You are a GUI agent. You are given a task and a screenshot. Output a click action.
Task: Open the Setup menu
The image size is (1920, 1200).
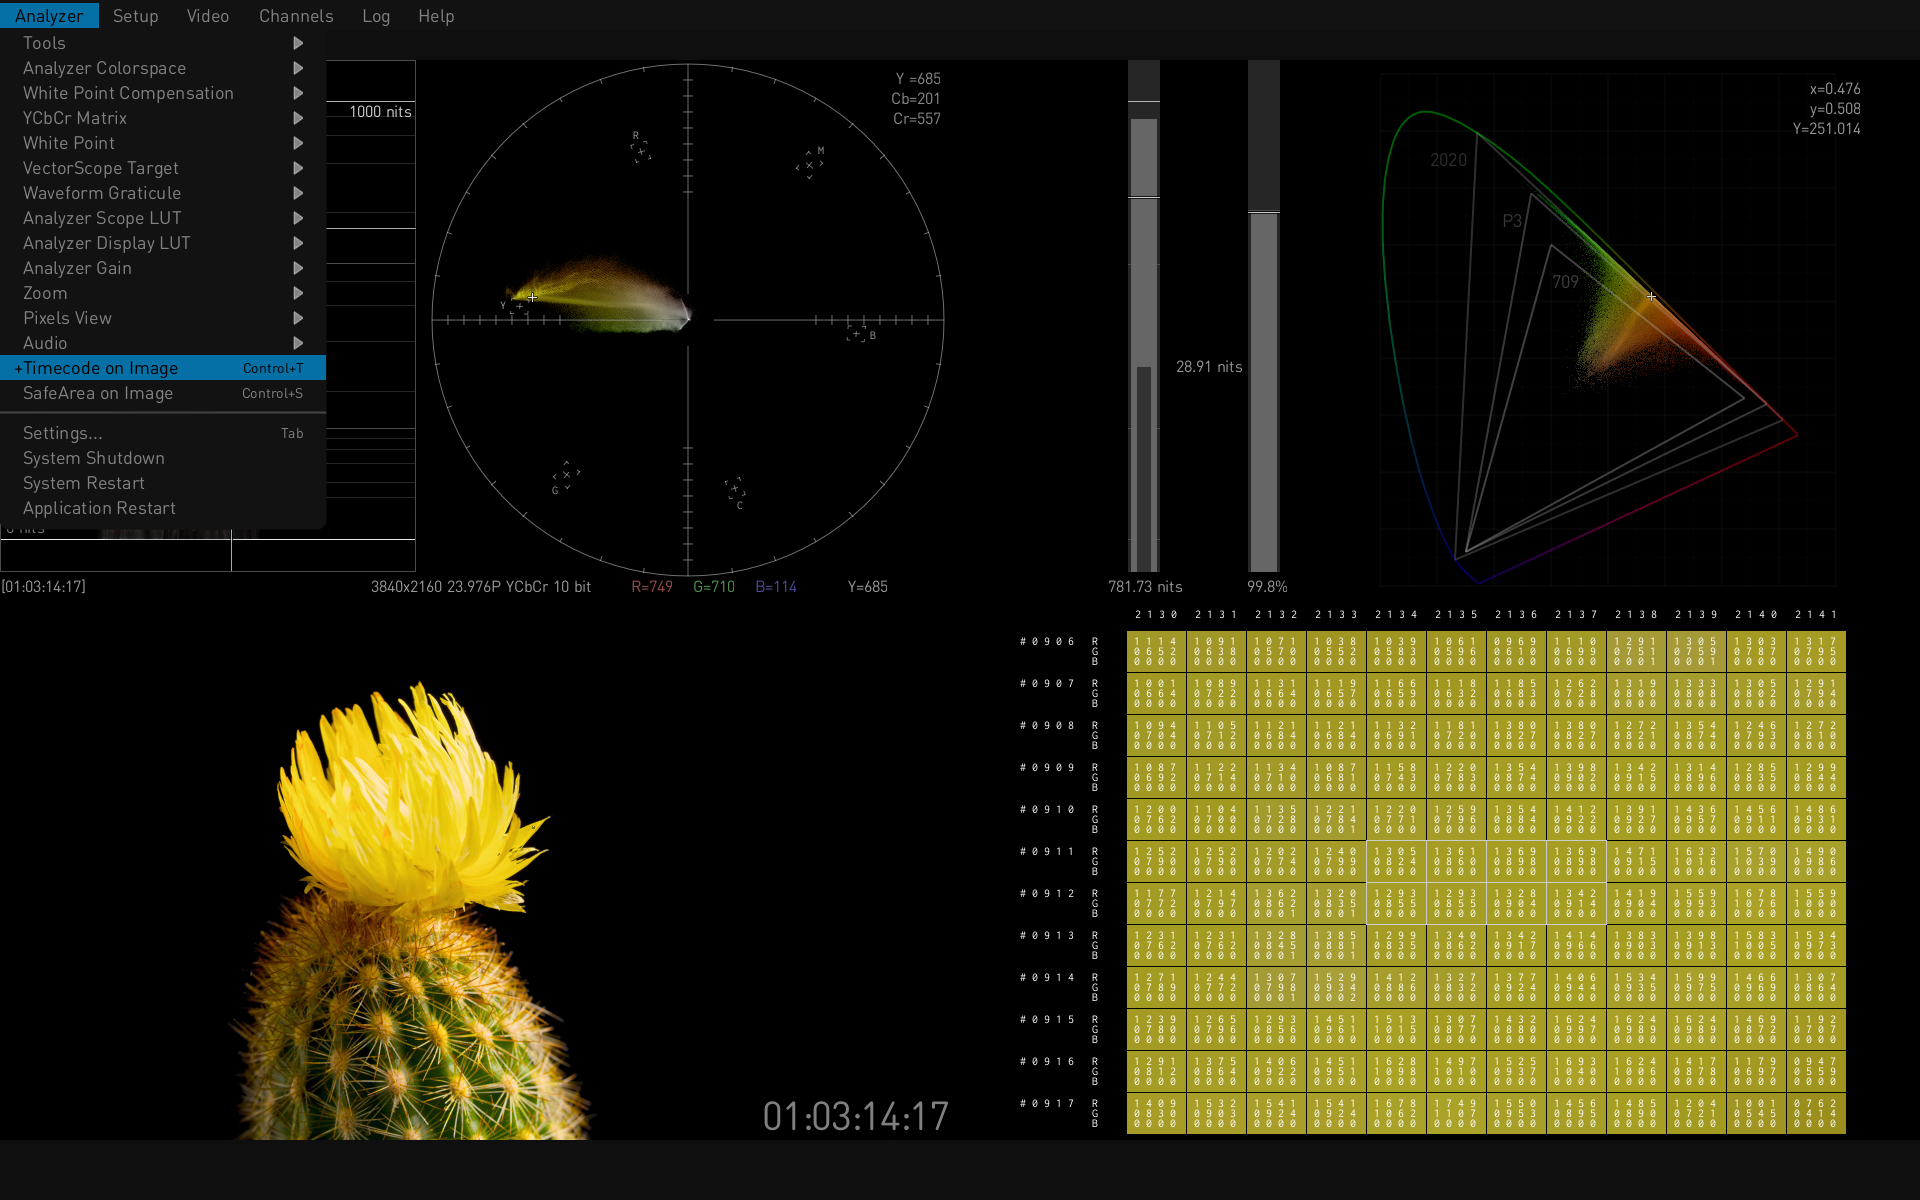coord(135,16)
